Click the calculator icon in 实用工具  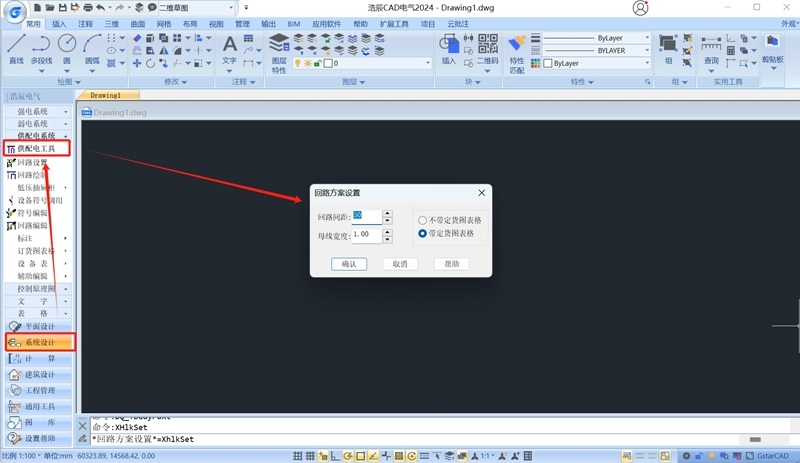731,51
